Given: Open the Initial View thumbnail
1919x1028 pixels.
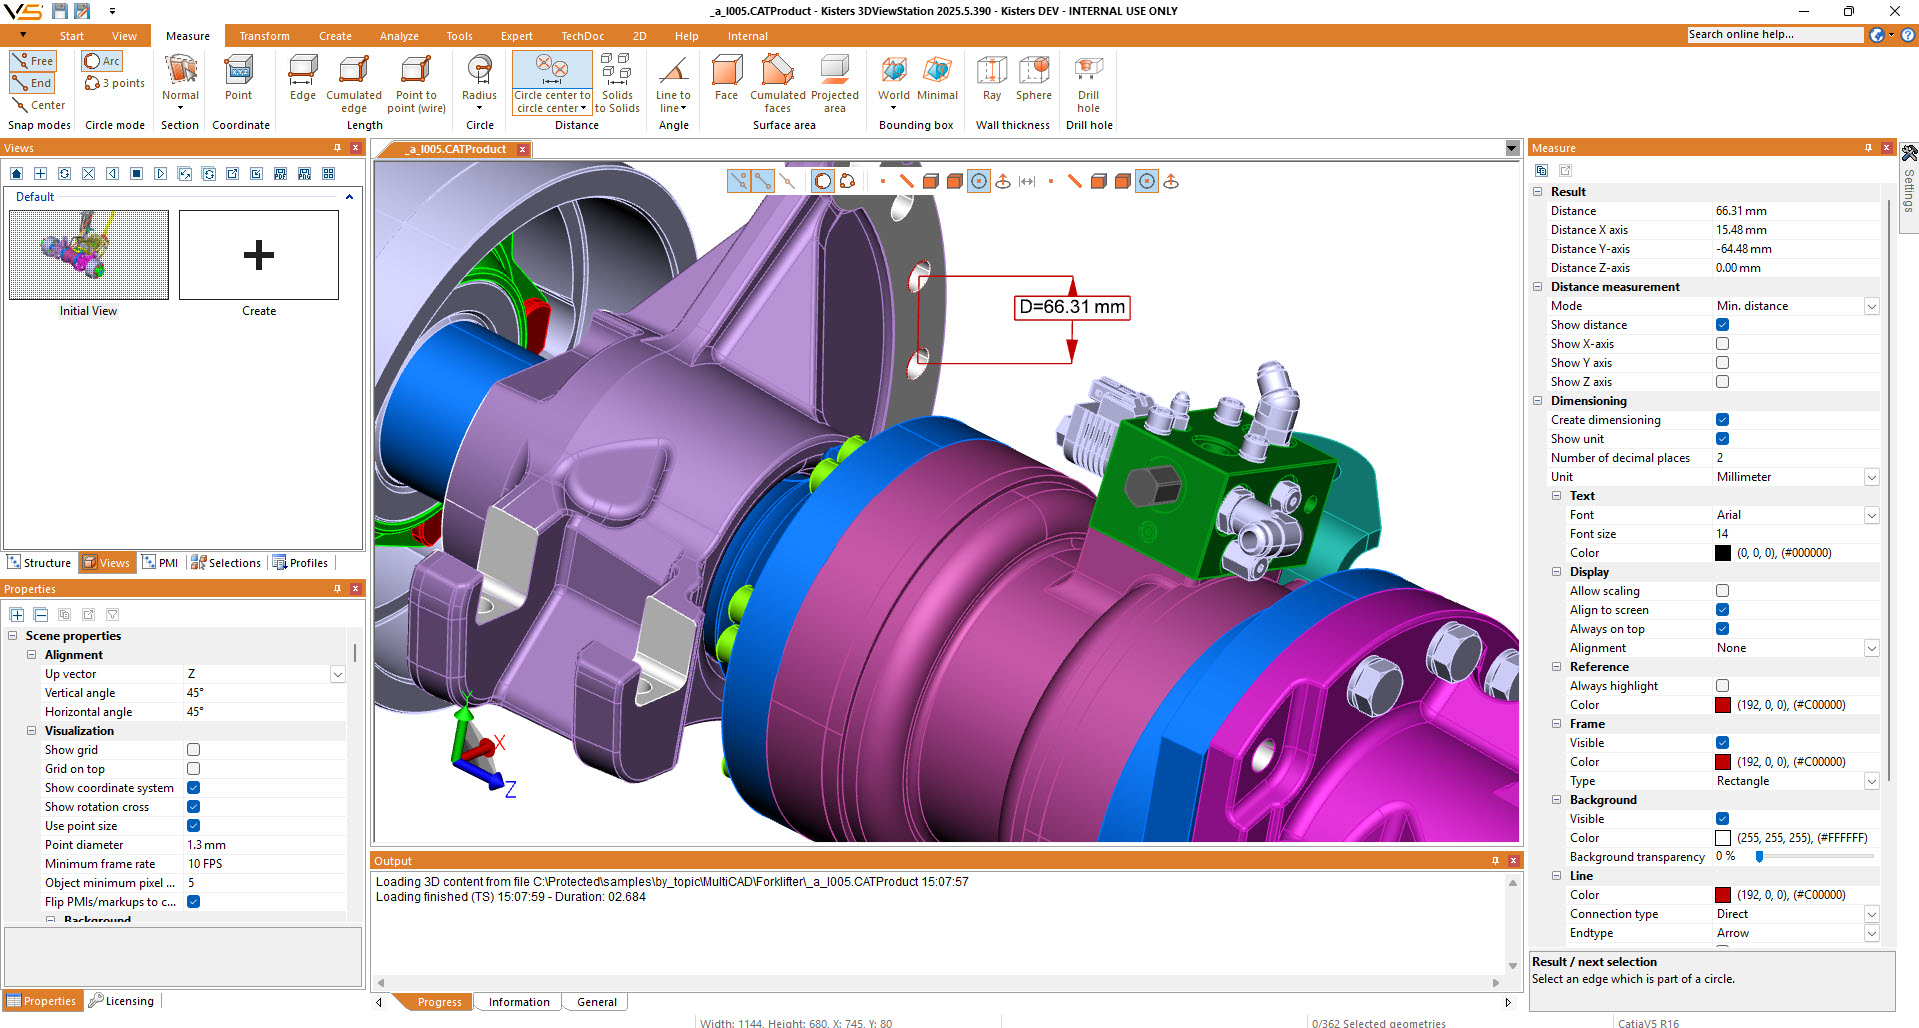Looking at the screenshot, I should click(x=89, y=256).
